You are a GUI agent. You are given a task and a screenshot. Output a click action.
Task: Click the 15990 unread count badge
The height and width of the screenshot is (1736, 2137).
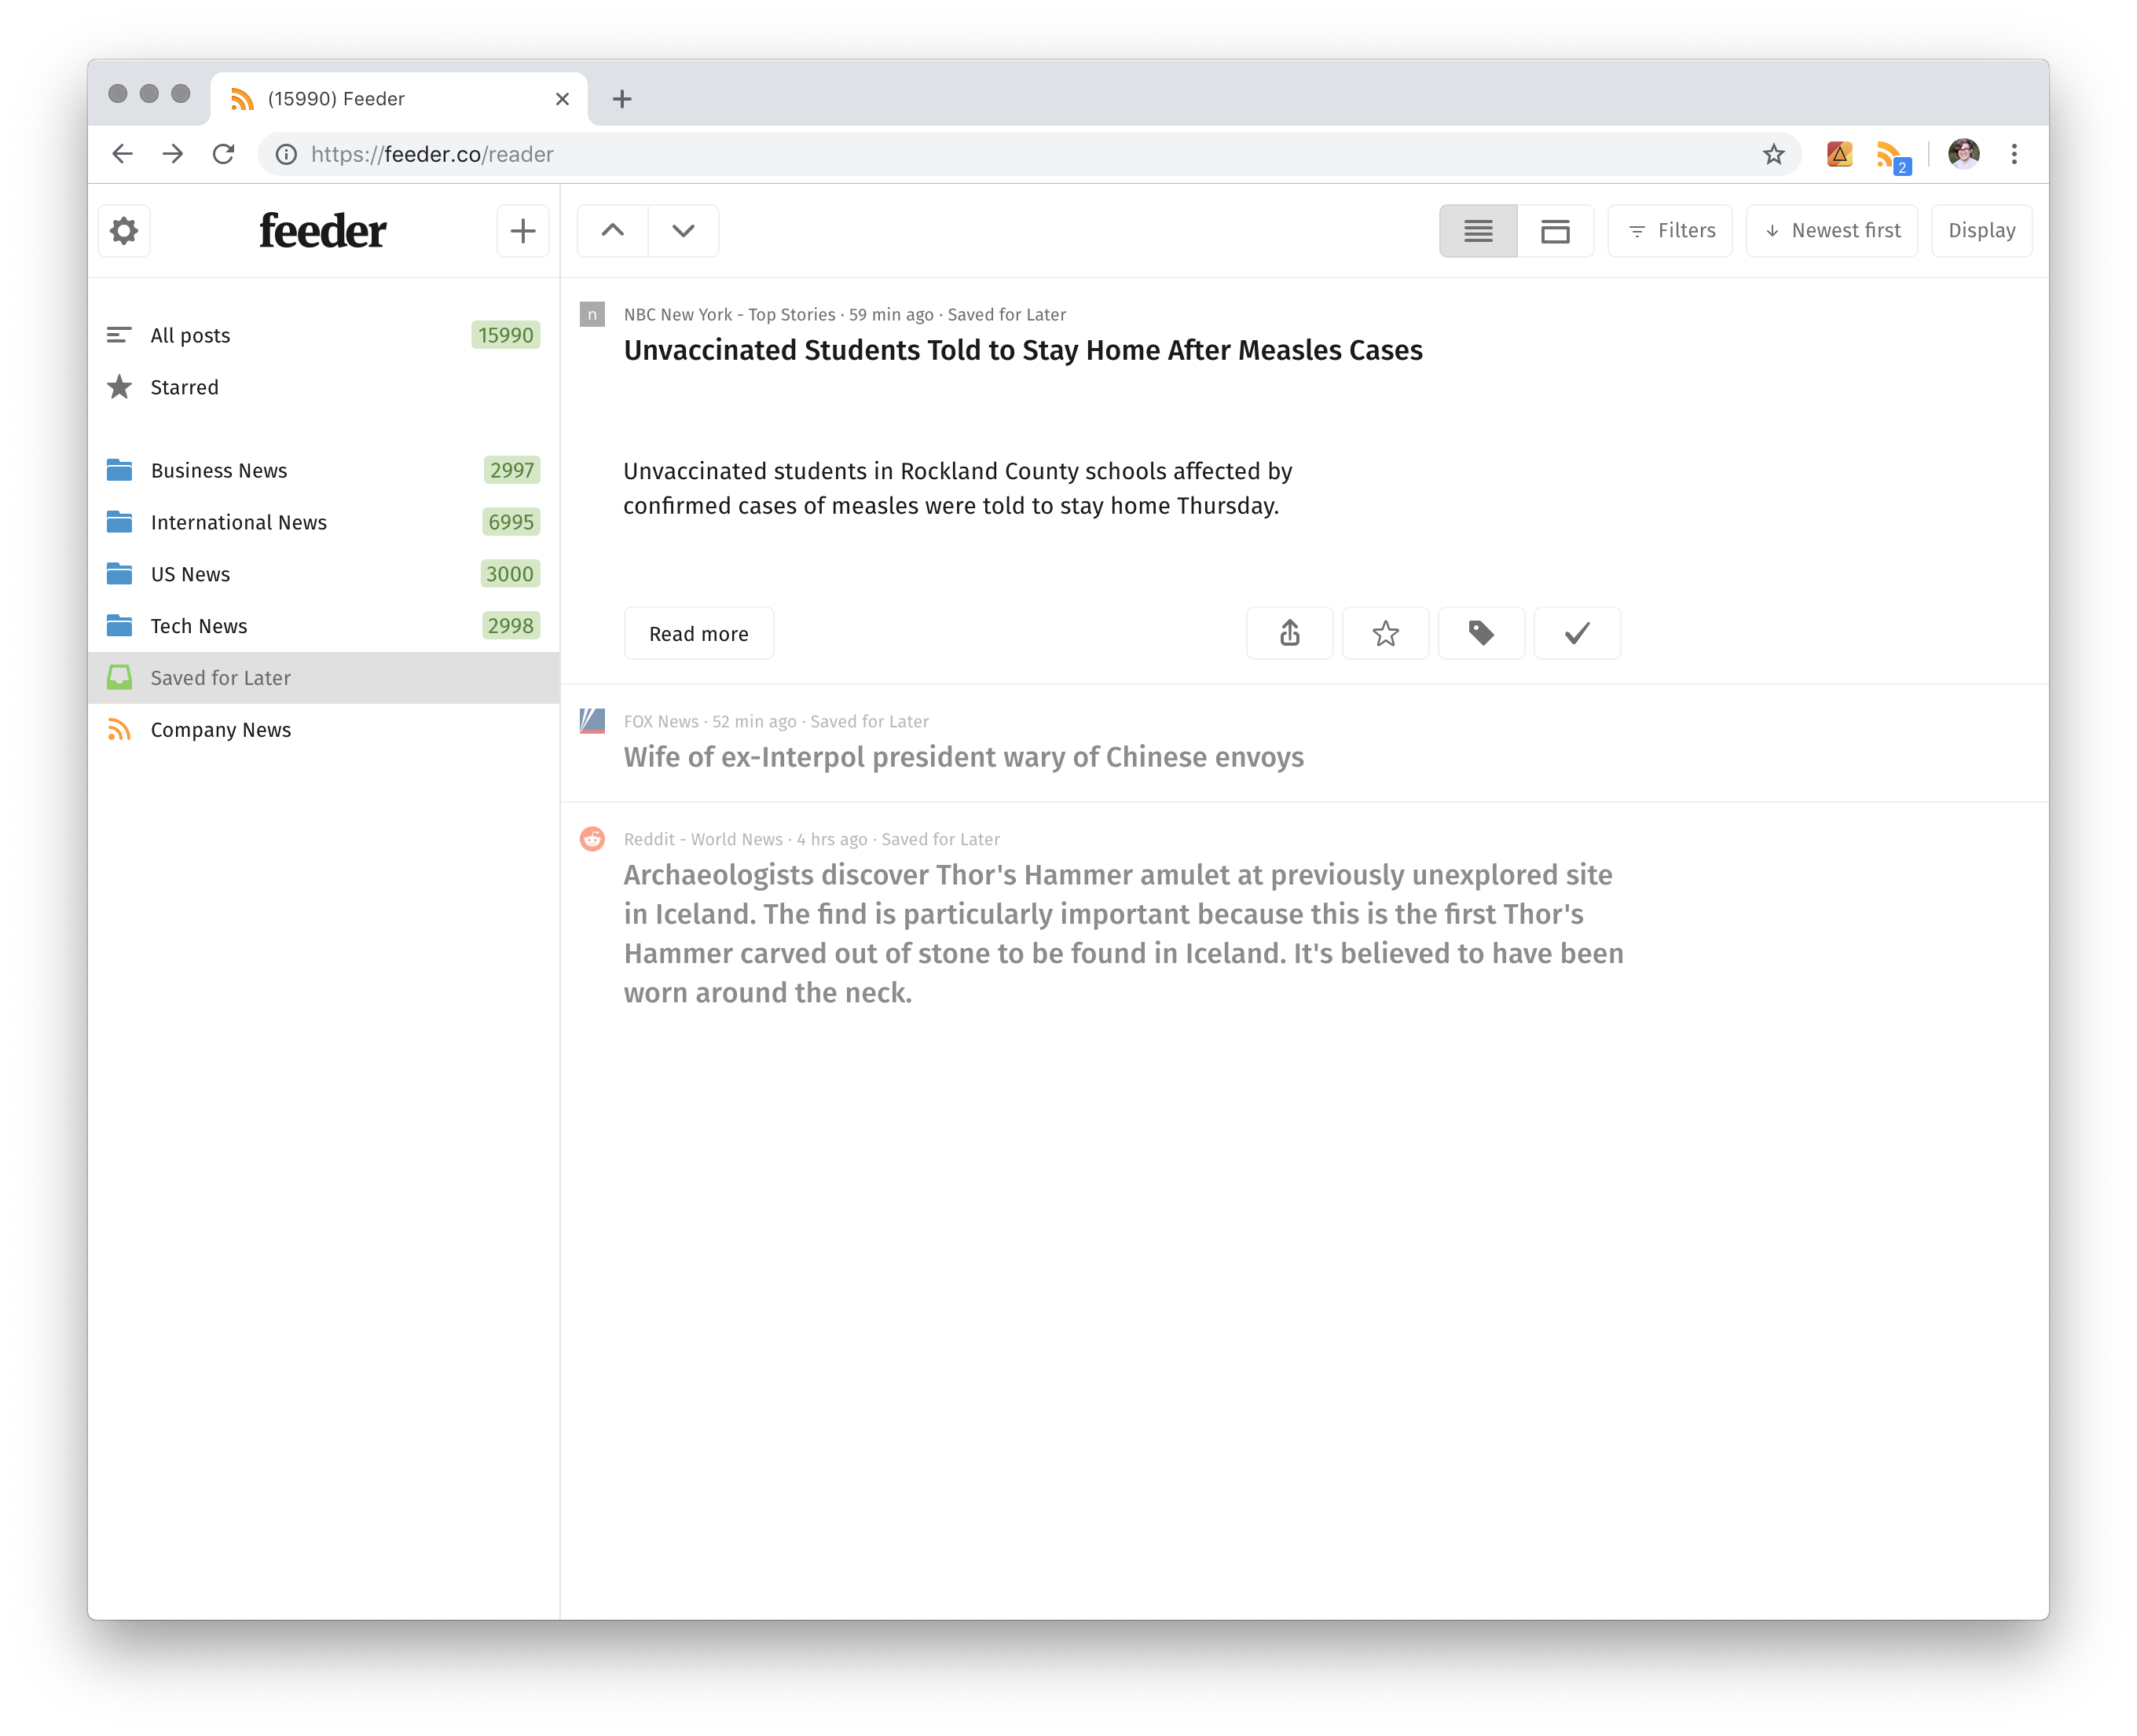tap(505, 335)
